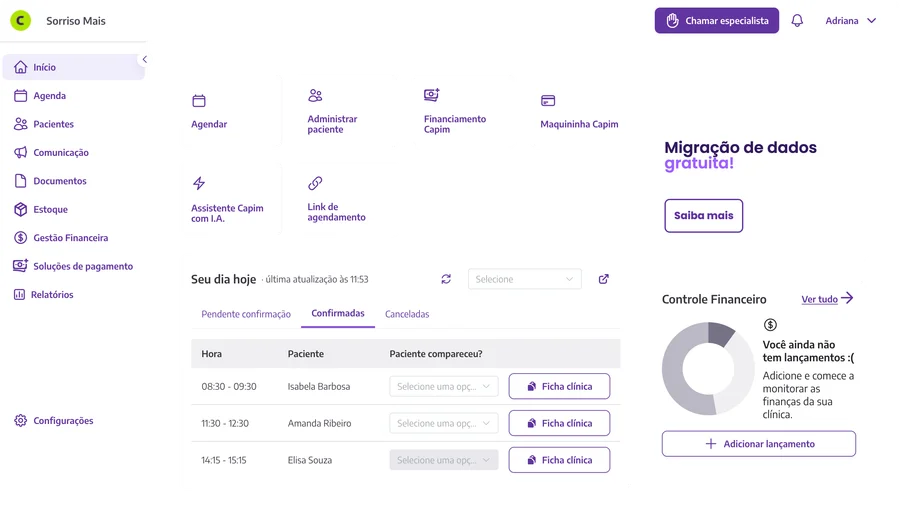
Task: Click the Hora column header
Action: [211, 354]
